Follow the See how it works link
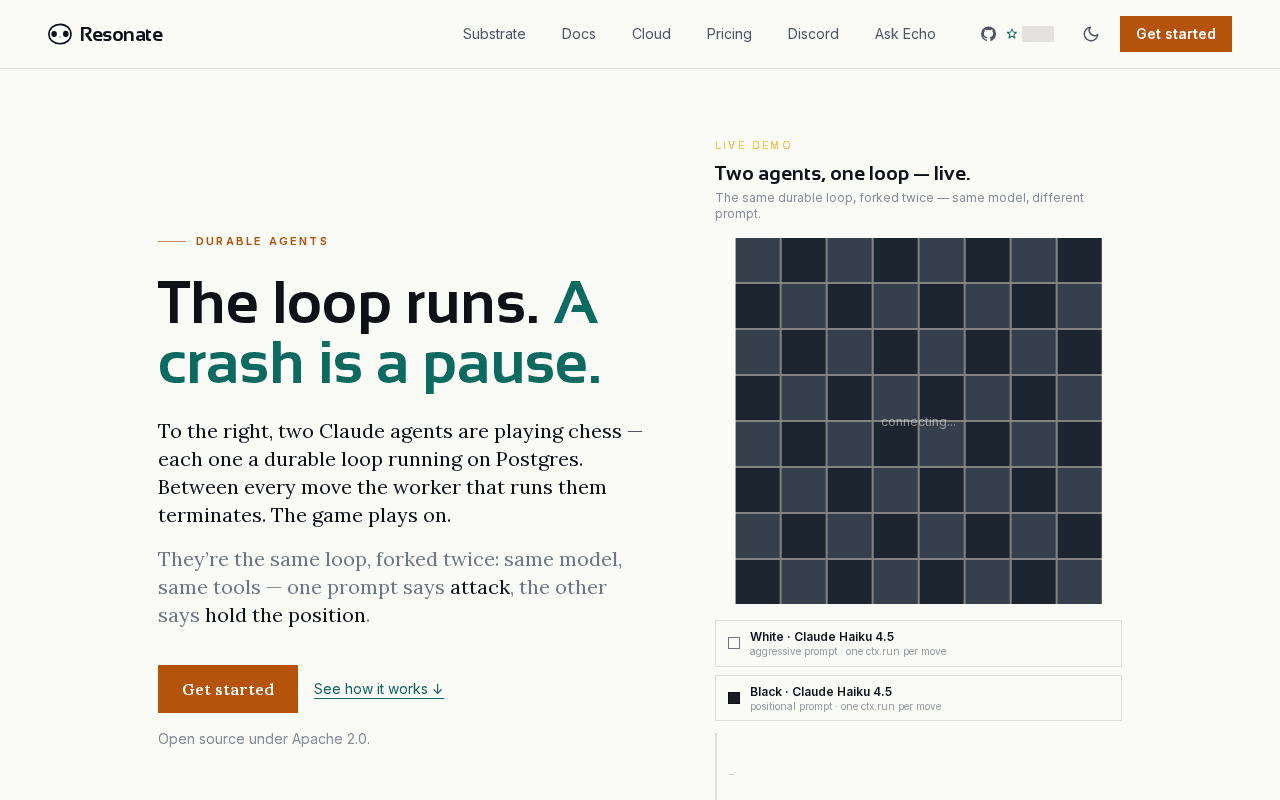1280x800 pixels. tap(379, 689)
